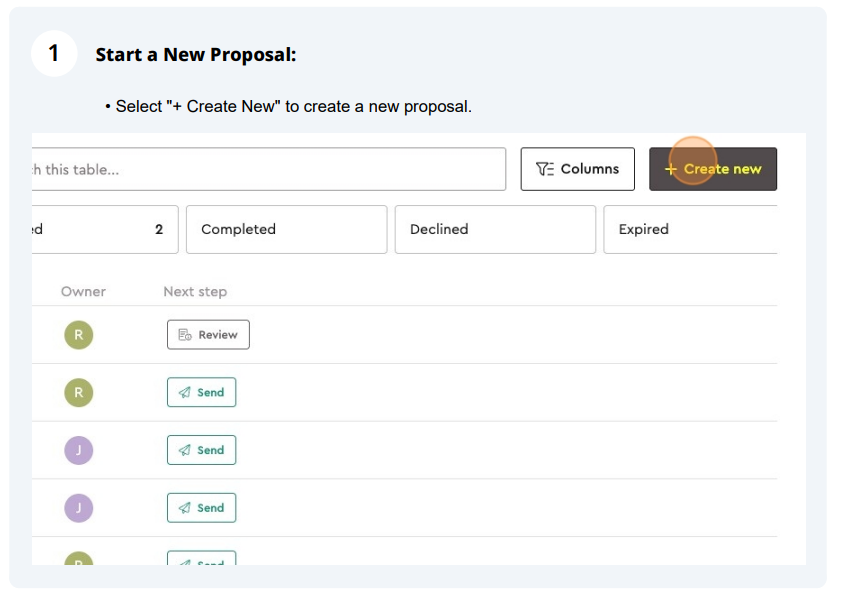Click the paper plane icon in third row
This screenshot has width=841, height=594.
185,450
